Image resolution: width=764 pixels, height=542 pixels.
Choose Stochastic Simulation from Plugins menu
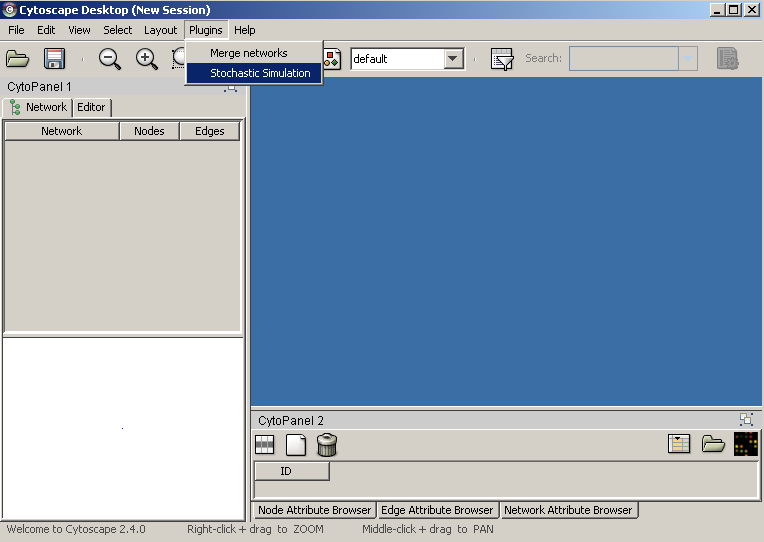[x=254, y=73]
